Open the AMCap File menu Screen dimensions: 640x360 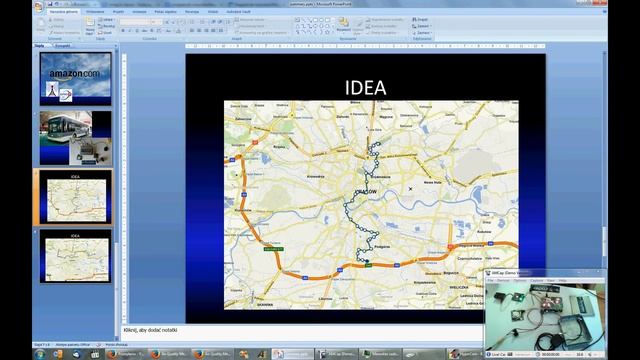[x=490, y=280]
